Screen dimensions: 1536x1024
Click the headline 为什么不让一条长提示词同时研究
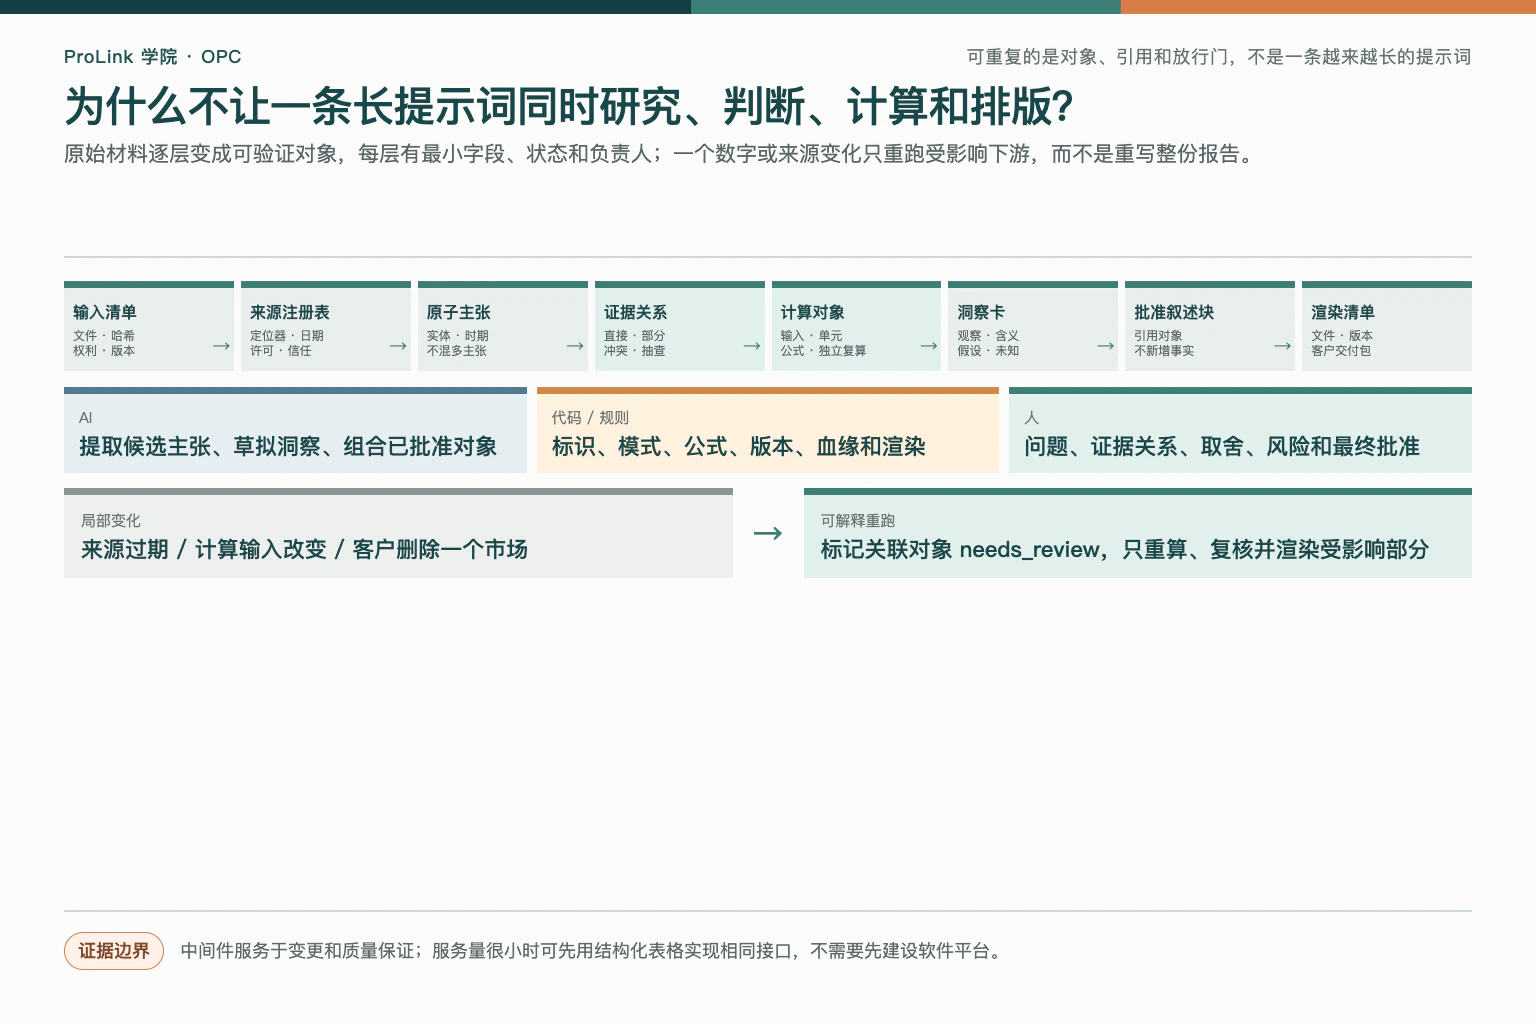point(569,106)
